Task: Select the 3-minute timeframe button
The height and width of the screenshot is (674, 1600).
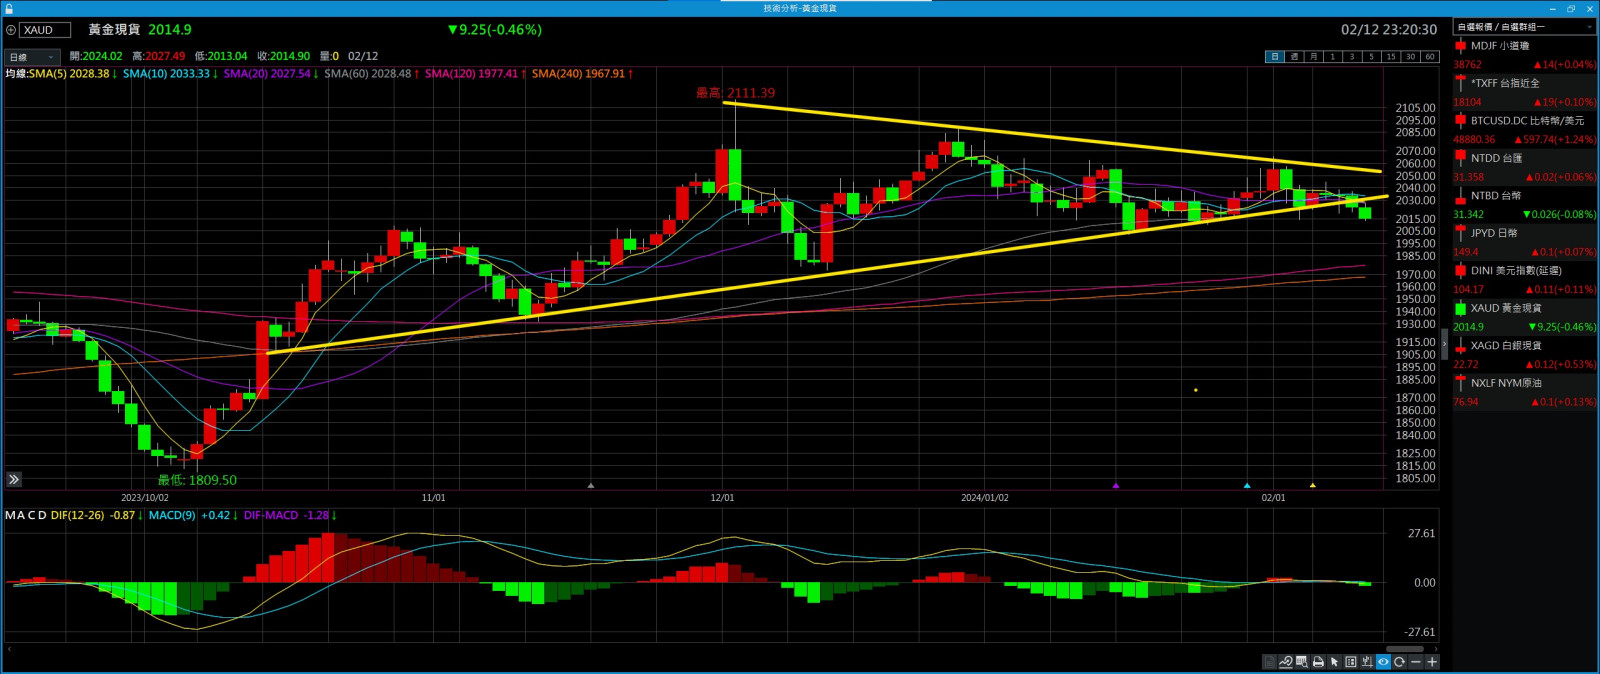Action: (x=1352, y=57)
